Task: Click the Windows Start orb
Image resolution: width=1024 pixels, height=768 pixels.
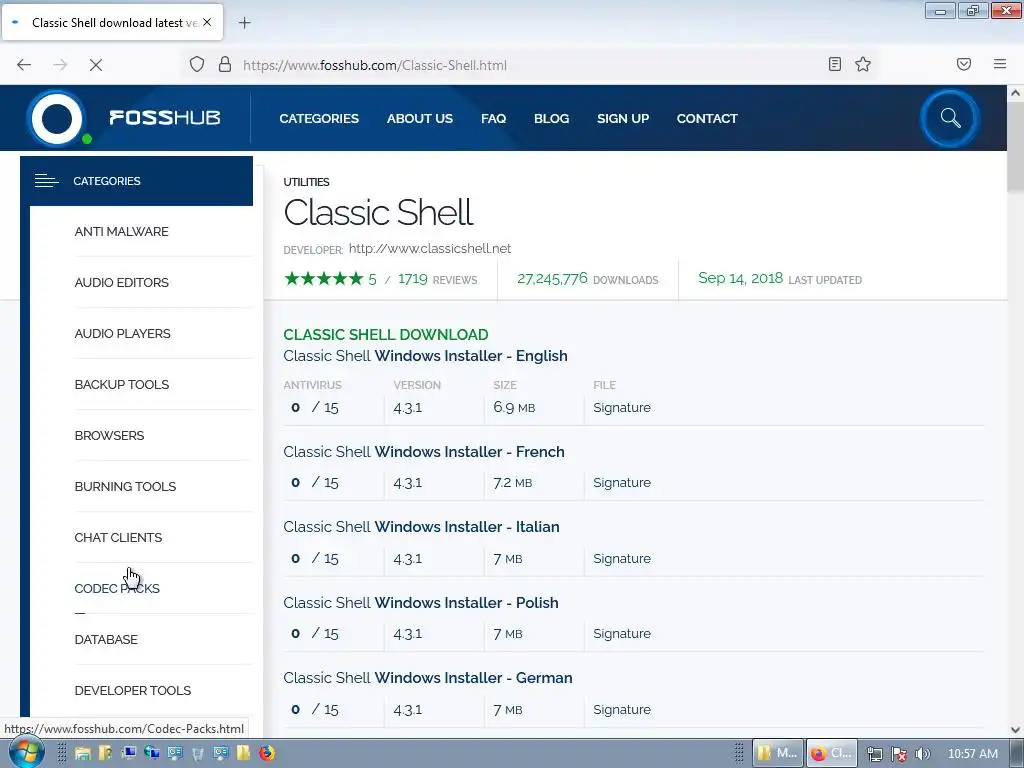Action: pos(26,753)
